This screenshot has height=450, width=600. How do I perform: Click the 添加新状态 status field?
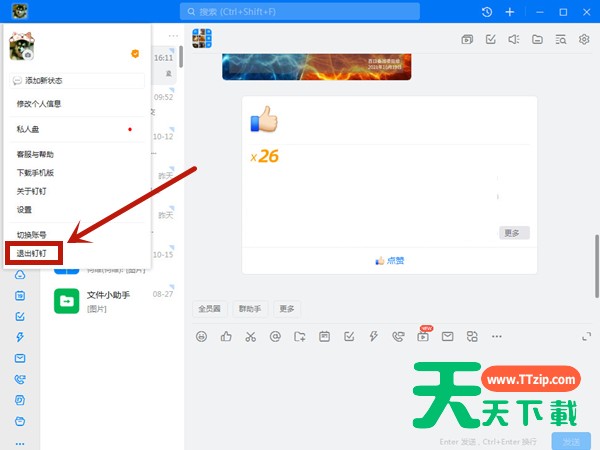point(77,81)
